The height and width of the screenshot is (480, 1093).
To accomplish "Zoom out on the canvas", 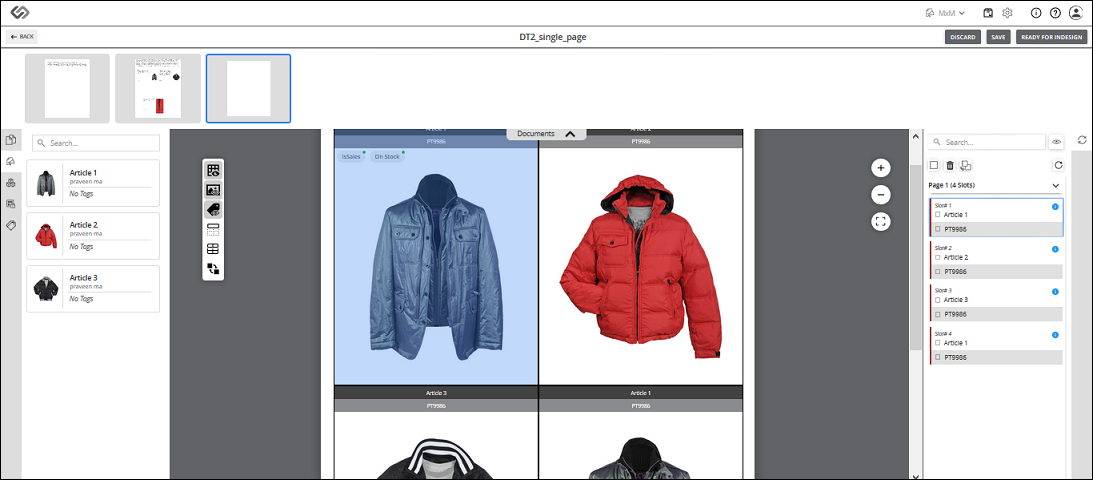I will 880,195.
